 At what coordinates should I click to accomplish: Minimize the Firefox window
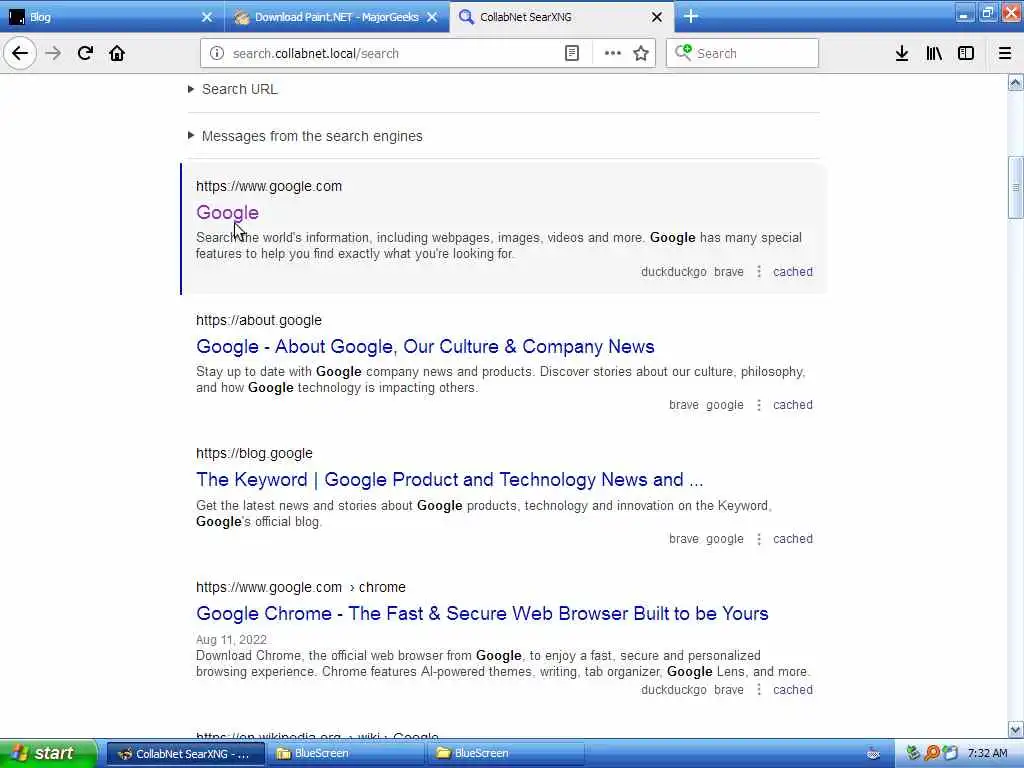(x=964, y=14)
